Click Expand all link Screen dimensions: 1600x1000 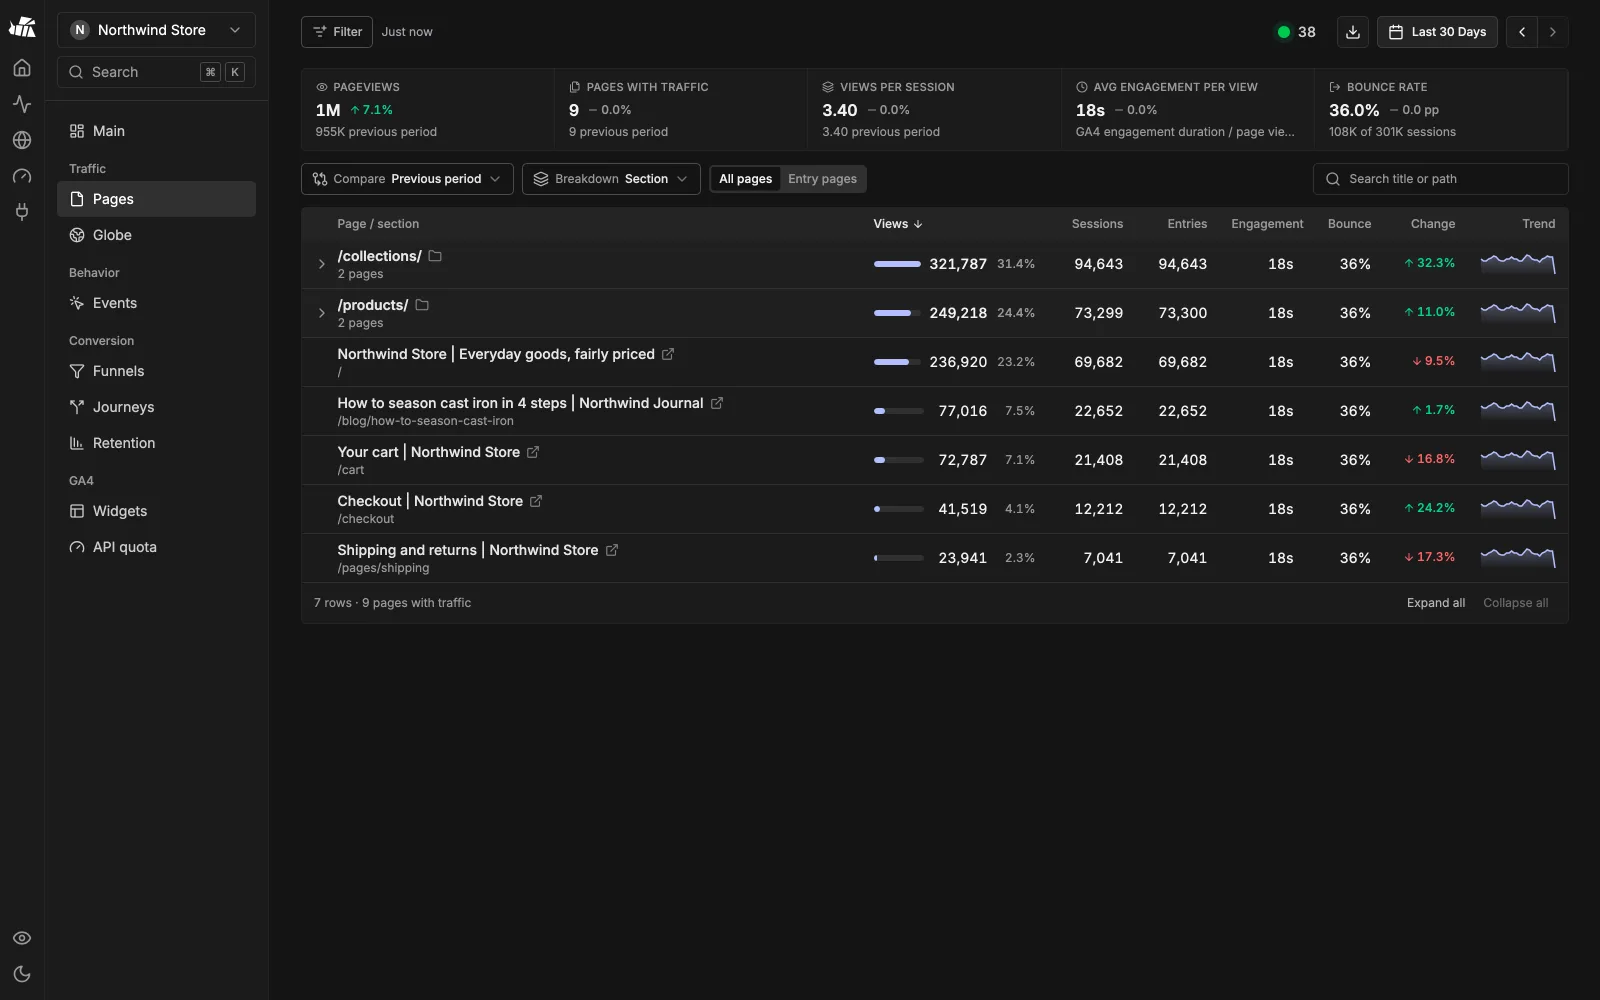(x=1436, y=603)
